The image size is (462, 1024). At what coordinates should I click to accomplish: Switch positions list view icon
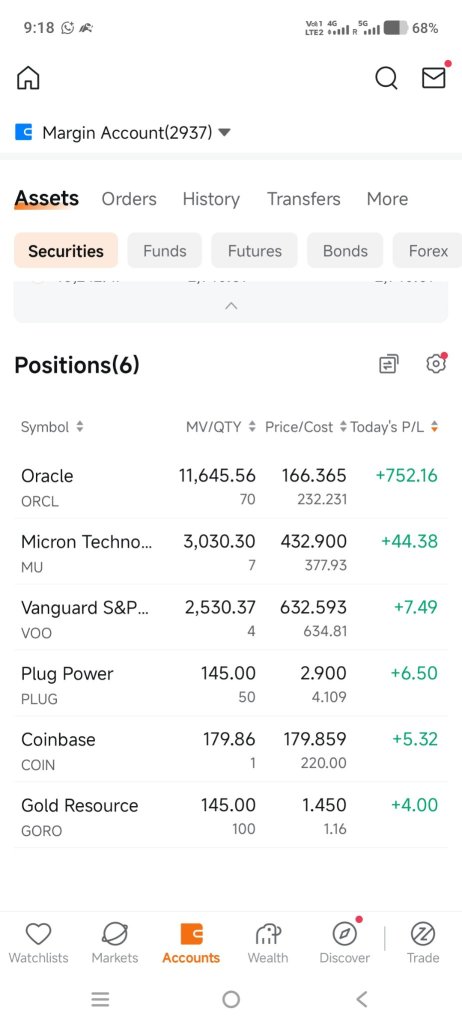[389, 364]
